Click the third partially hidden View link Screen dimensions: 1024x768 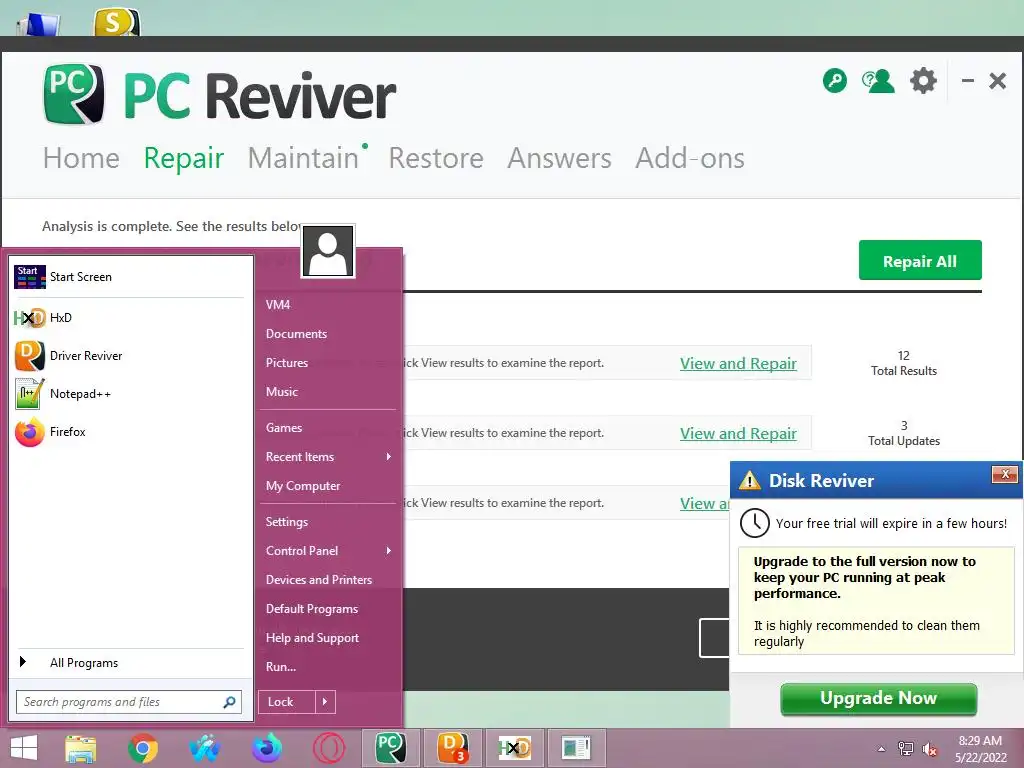(705, 504)
